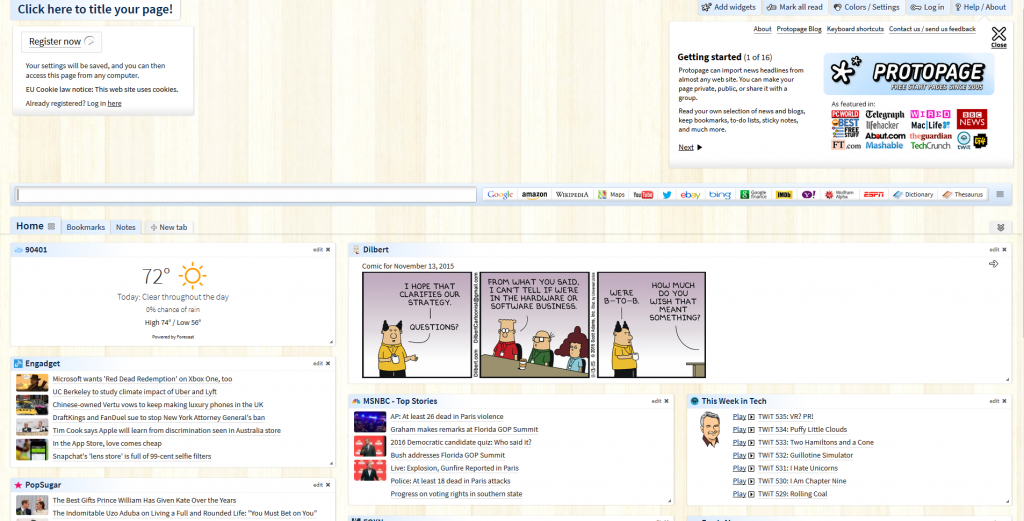Click inside the main search text field
Viewport: 1024px width, 521px height.
[246, 195]
